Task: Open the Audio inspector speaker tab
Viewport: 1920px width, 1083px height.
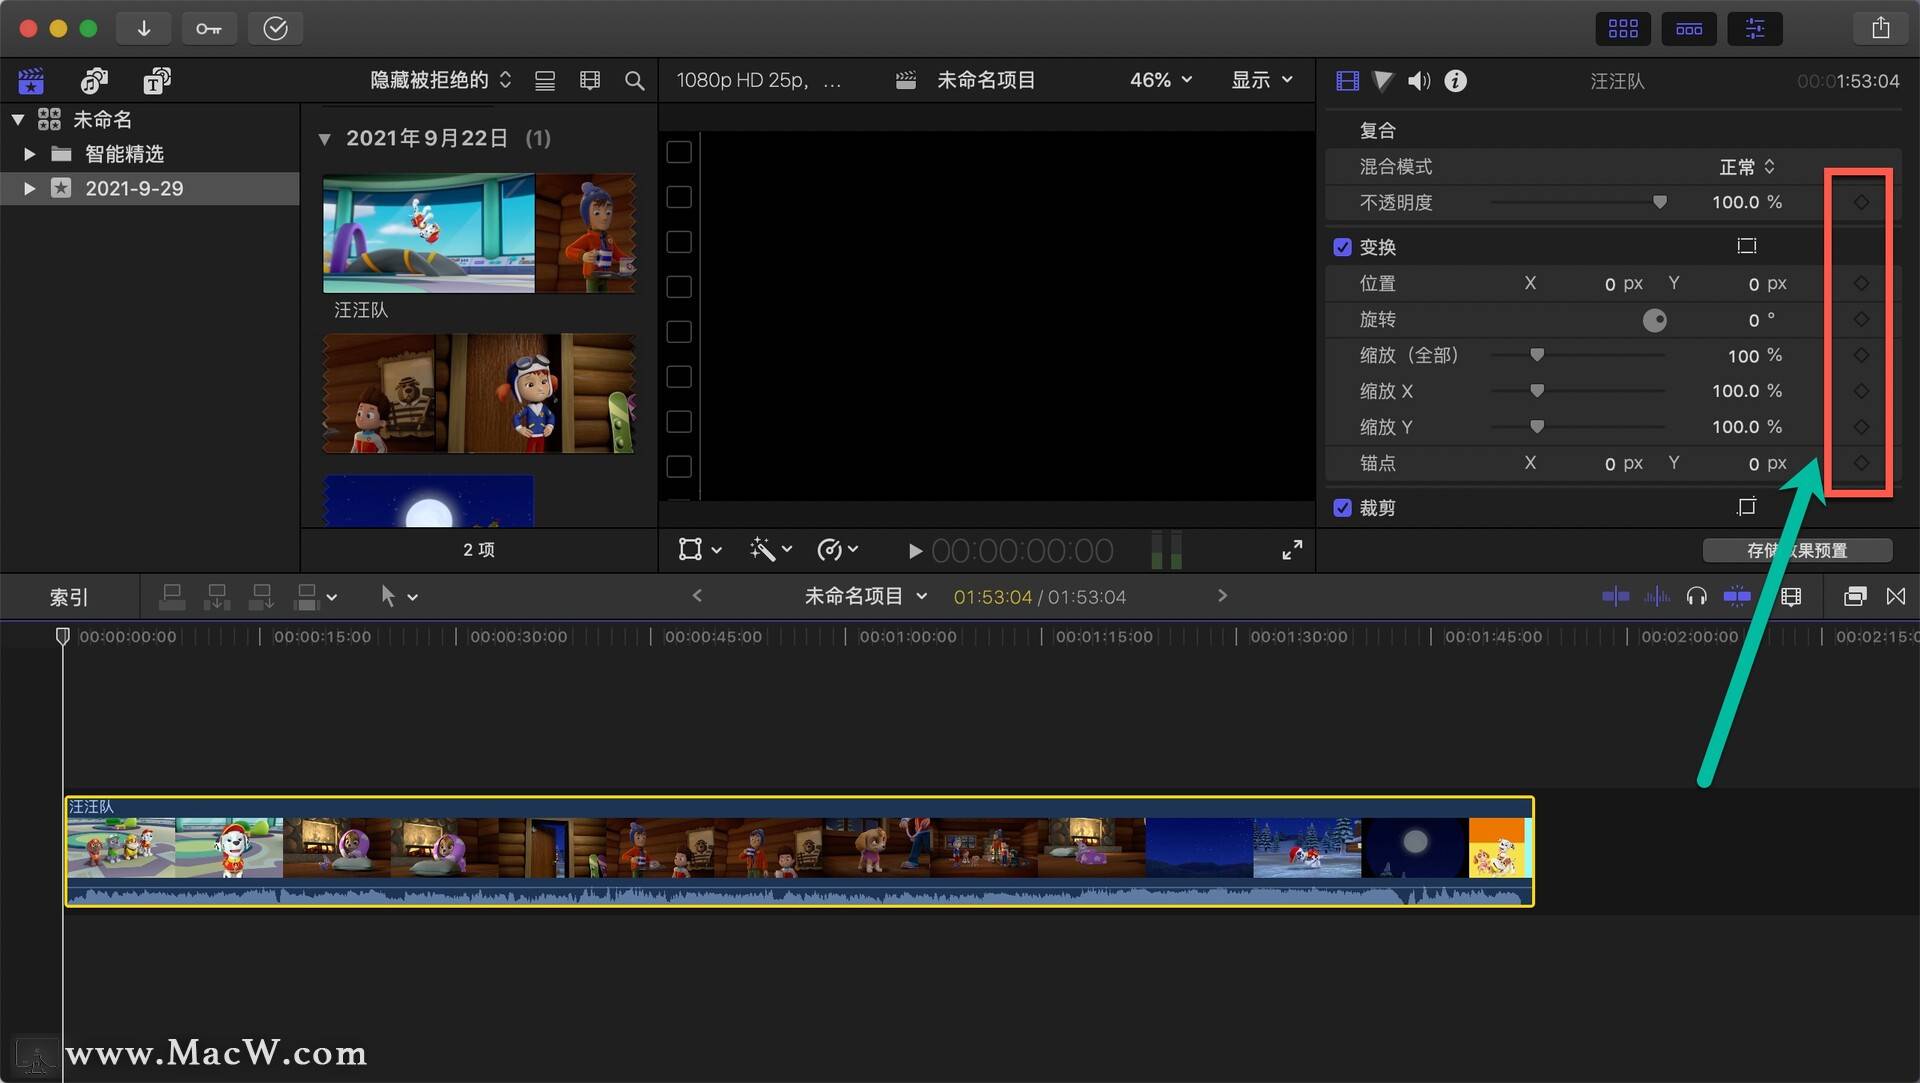Action: 1419,81
